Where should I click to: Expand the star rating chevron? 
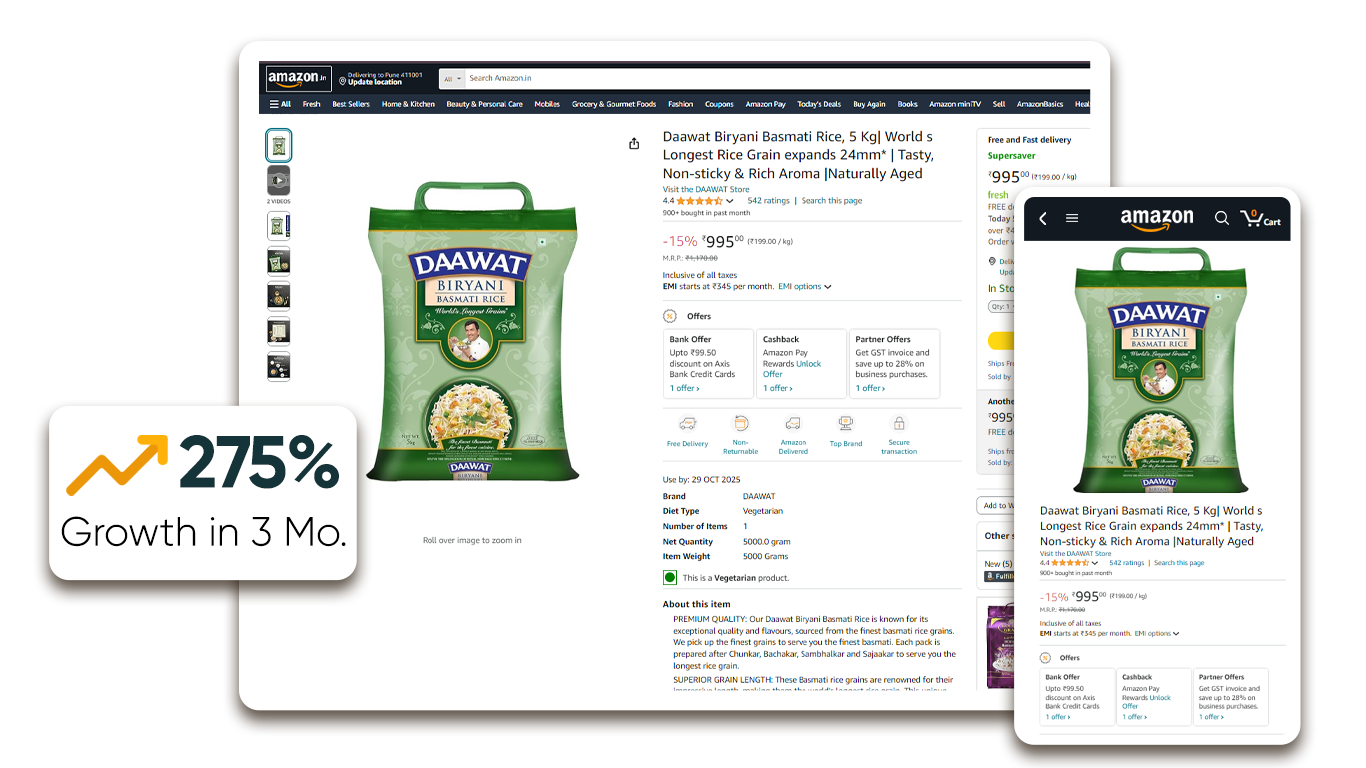tap(730, 201)
